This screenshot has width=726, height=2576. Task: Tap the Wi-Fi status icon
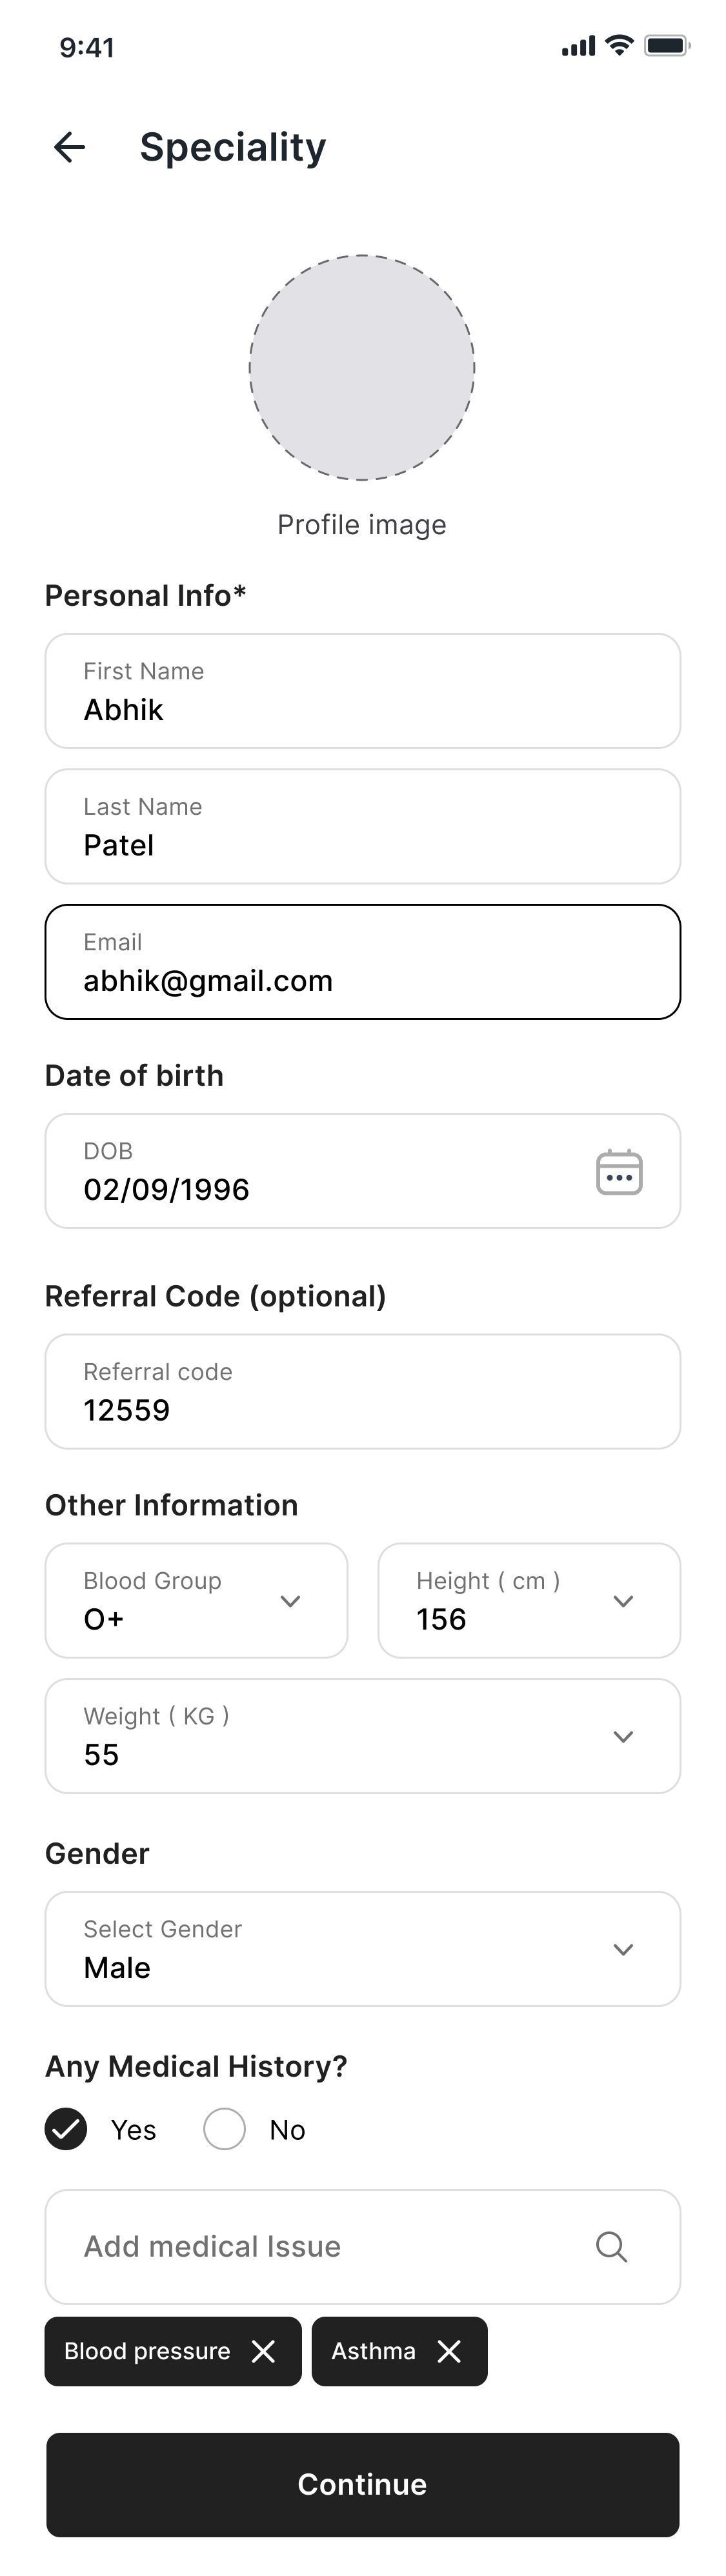coord(620,46)
